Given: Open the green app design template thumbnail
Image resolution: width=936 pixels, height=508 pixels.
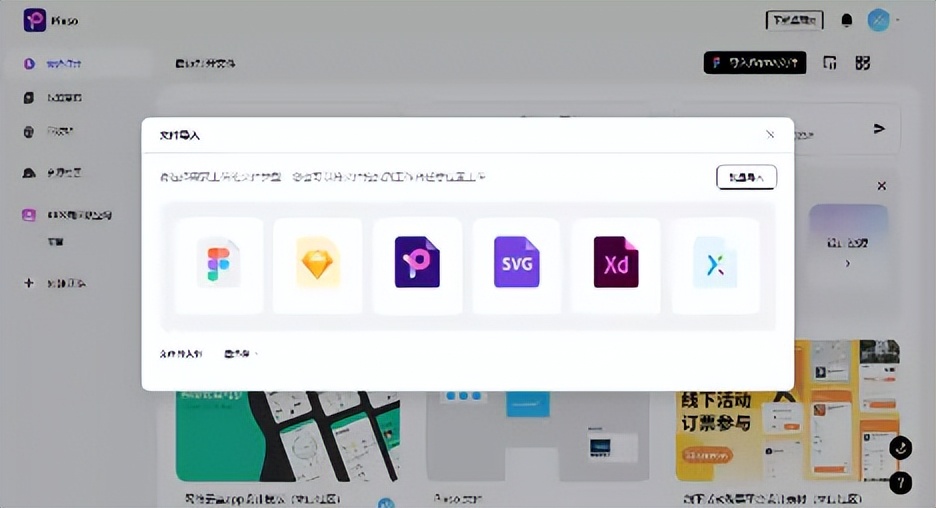Looking at the screenshot, I should click(x=288, y=436).
